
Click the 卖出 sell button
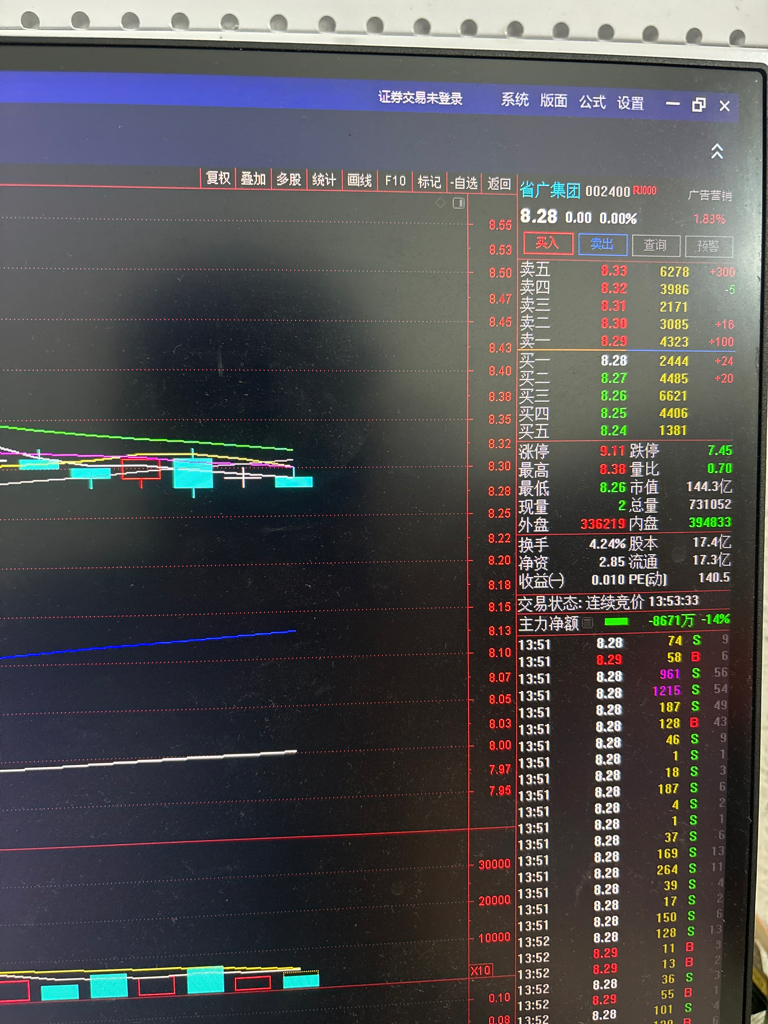[x=602, y=245]
